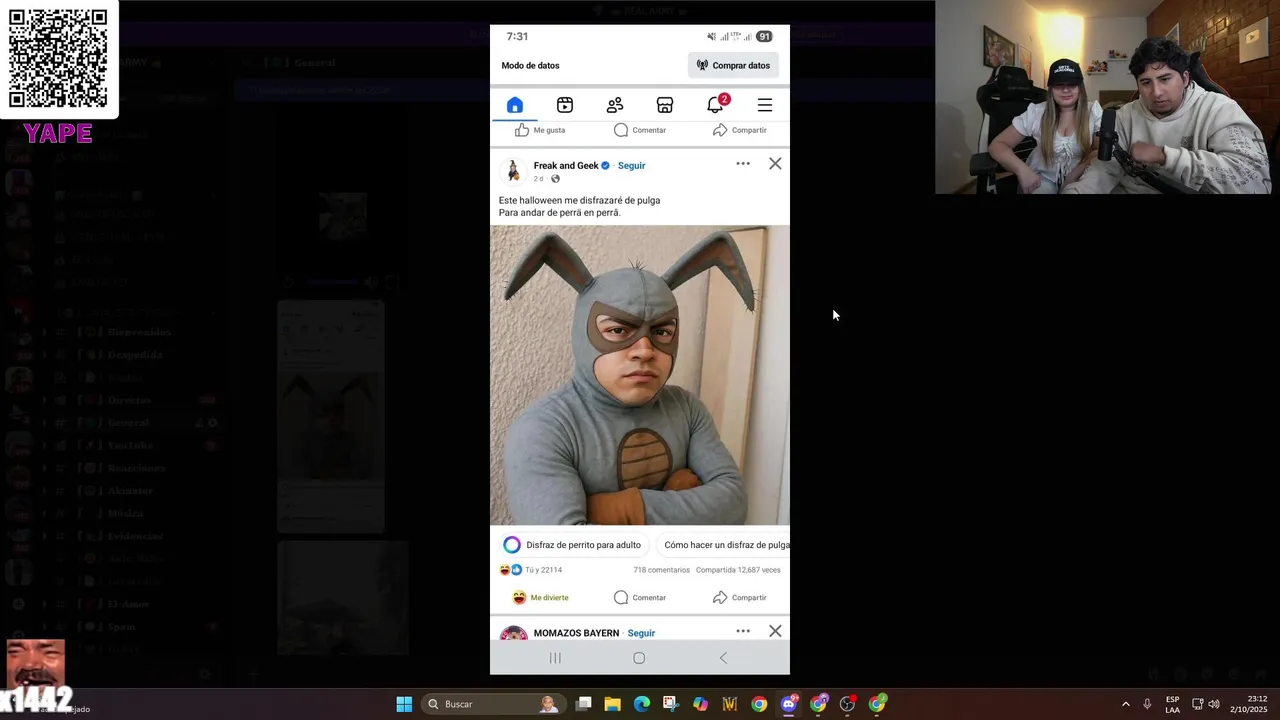1280x720 pixels.
Task: Open Freak and Geek post options (three dots)
Action: (x=743, y=163)
